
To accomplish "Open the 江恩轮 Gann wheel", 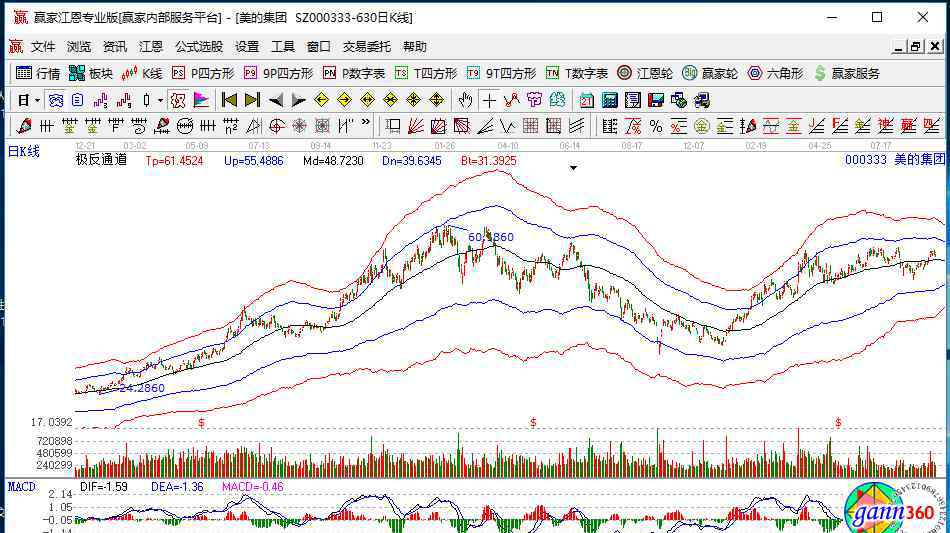I will 645,73.
